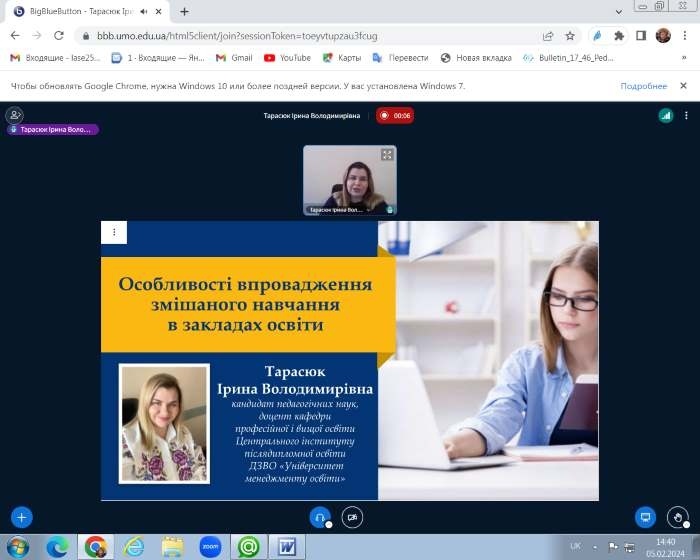The image size is (700, 560).
Task: Toggle the users list panel icon
Action: 14,115
